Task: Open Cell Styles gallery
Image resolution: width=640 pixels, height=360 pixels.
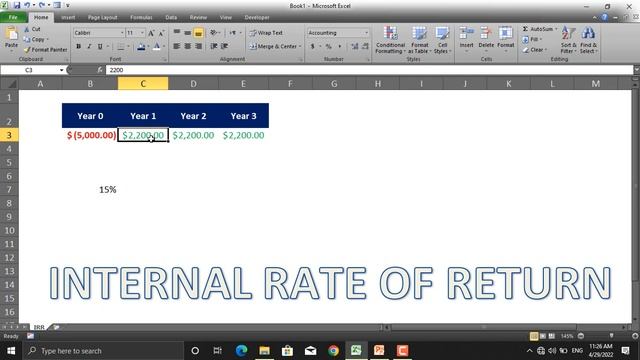Action: click(442, 40)
